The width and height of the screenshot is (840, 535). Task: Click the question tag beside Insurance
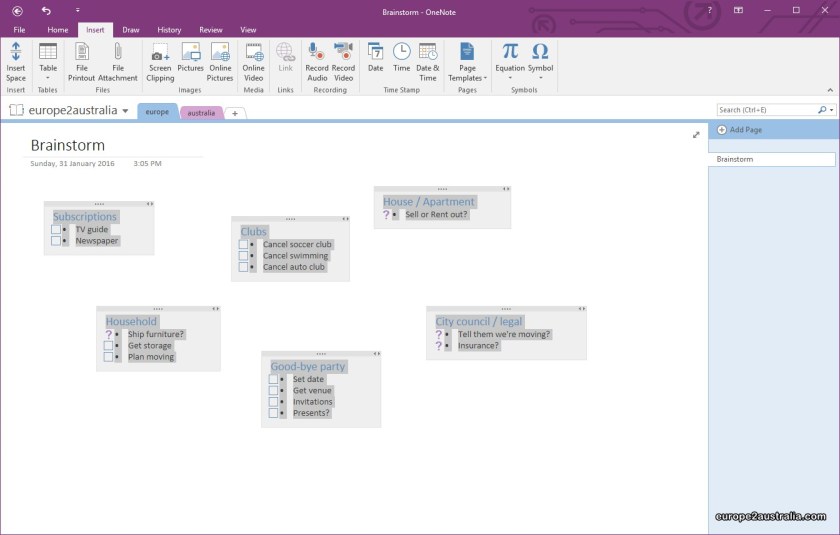pyautogui.click(x=438, y=346)
